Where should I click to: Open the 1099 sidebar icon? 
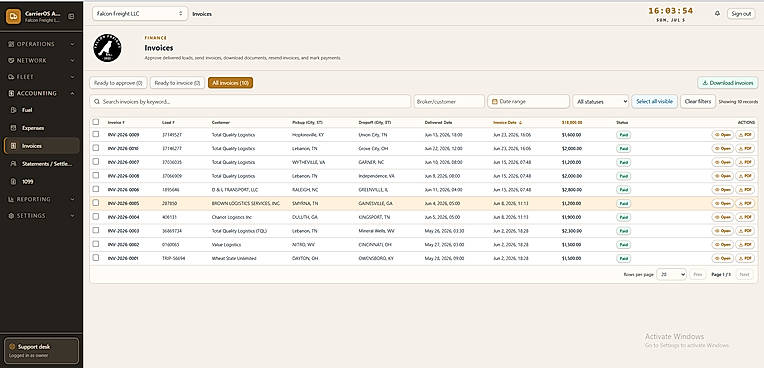pyautogui.click(x=14, y=181)
